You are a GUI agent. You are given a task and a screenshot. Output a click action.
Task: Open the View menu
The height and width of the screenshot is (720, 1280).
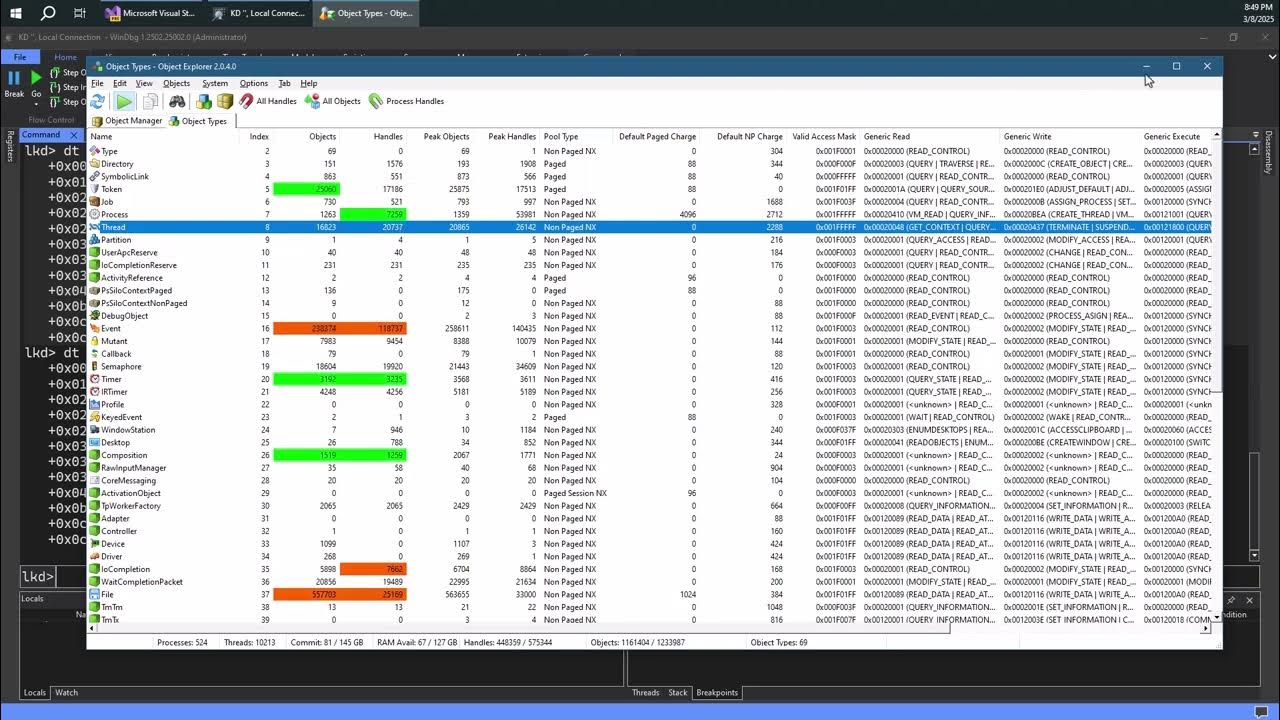144,83
